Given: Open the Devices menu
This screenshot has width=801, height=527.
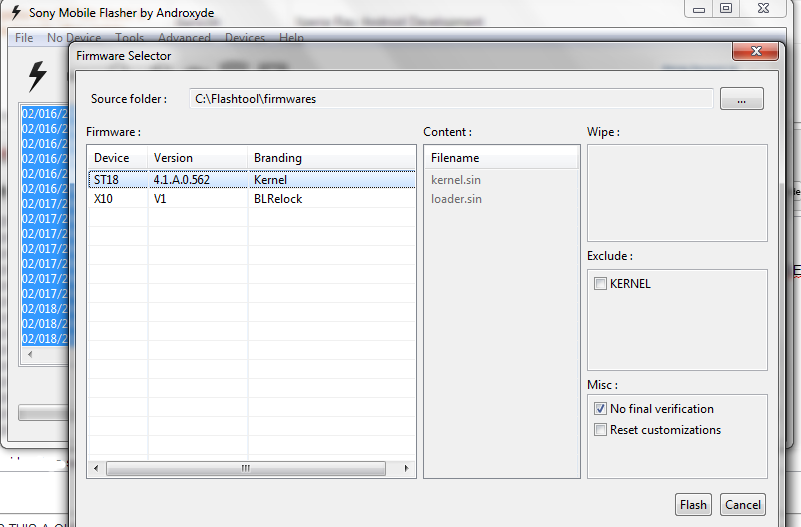Looking at the screenshot, I should [245, 38].
